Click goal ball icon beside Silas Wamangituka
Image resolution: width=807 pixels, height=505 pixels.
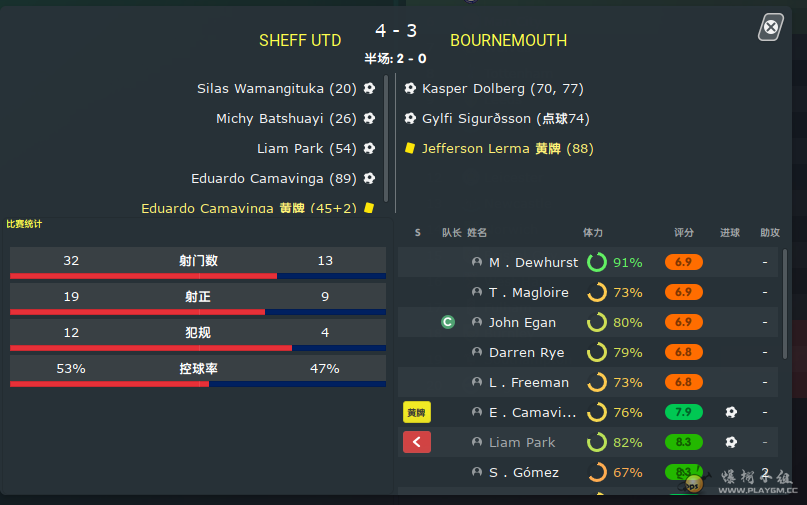[369, 88]
